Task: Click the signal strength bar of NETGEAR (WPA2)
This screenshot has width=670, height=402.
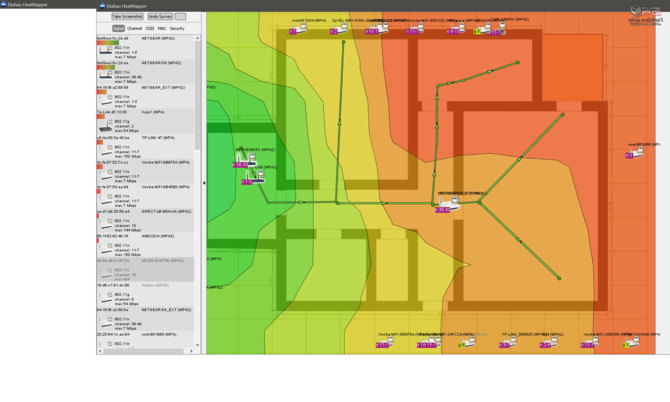Action: point(108,43)
